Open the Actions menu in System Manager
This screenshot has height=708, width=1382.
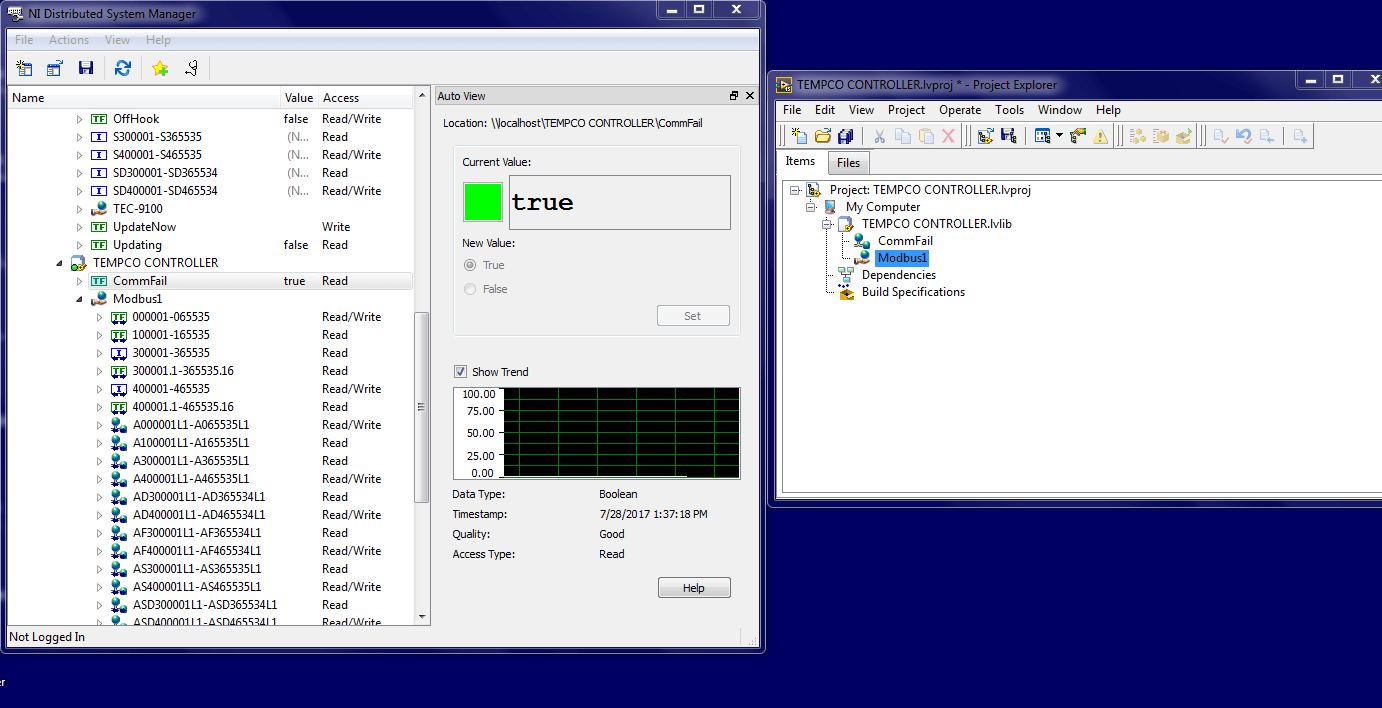[x=69, y=40]
